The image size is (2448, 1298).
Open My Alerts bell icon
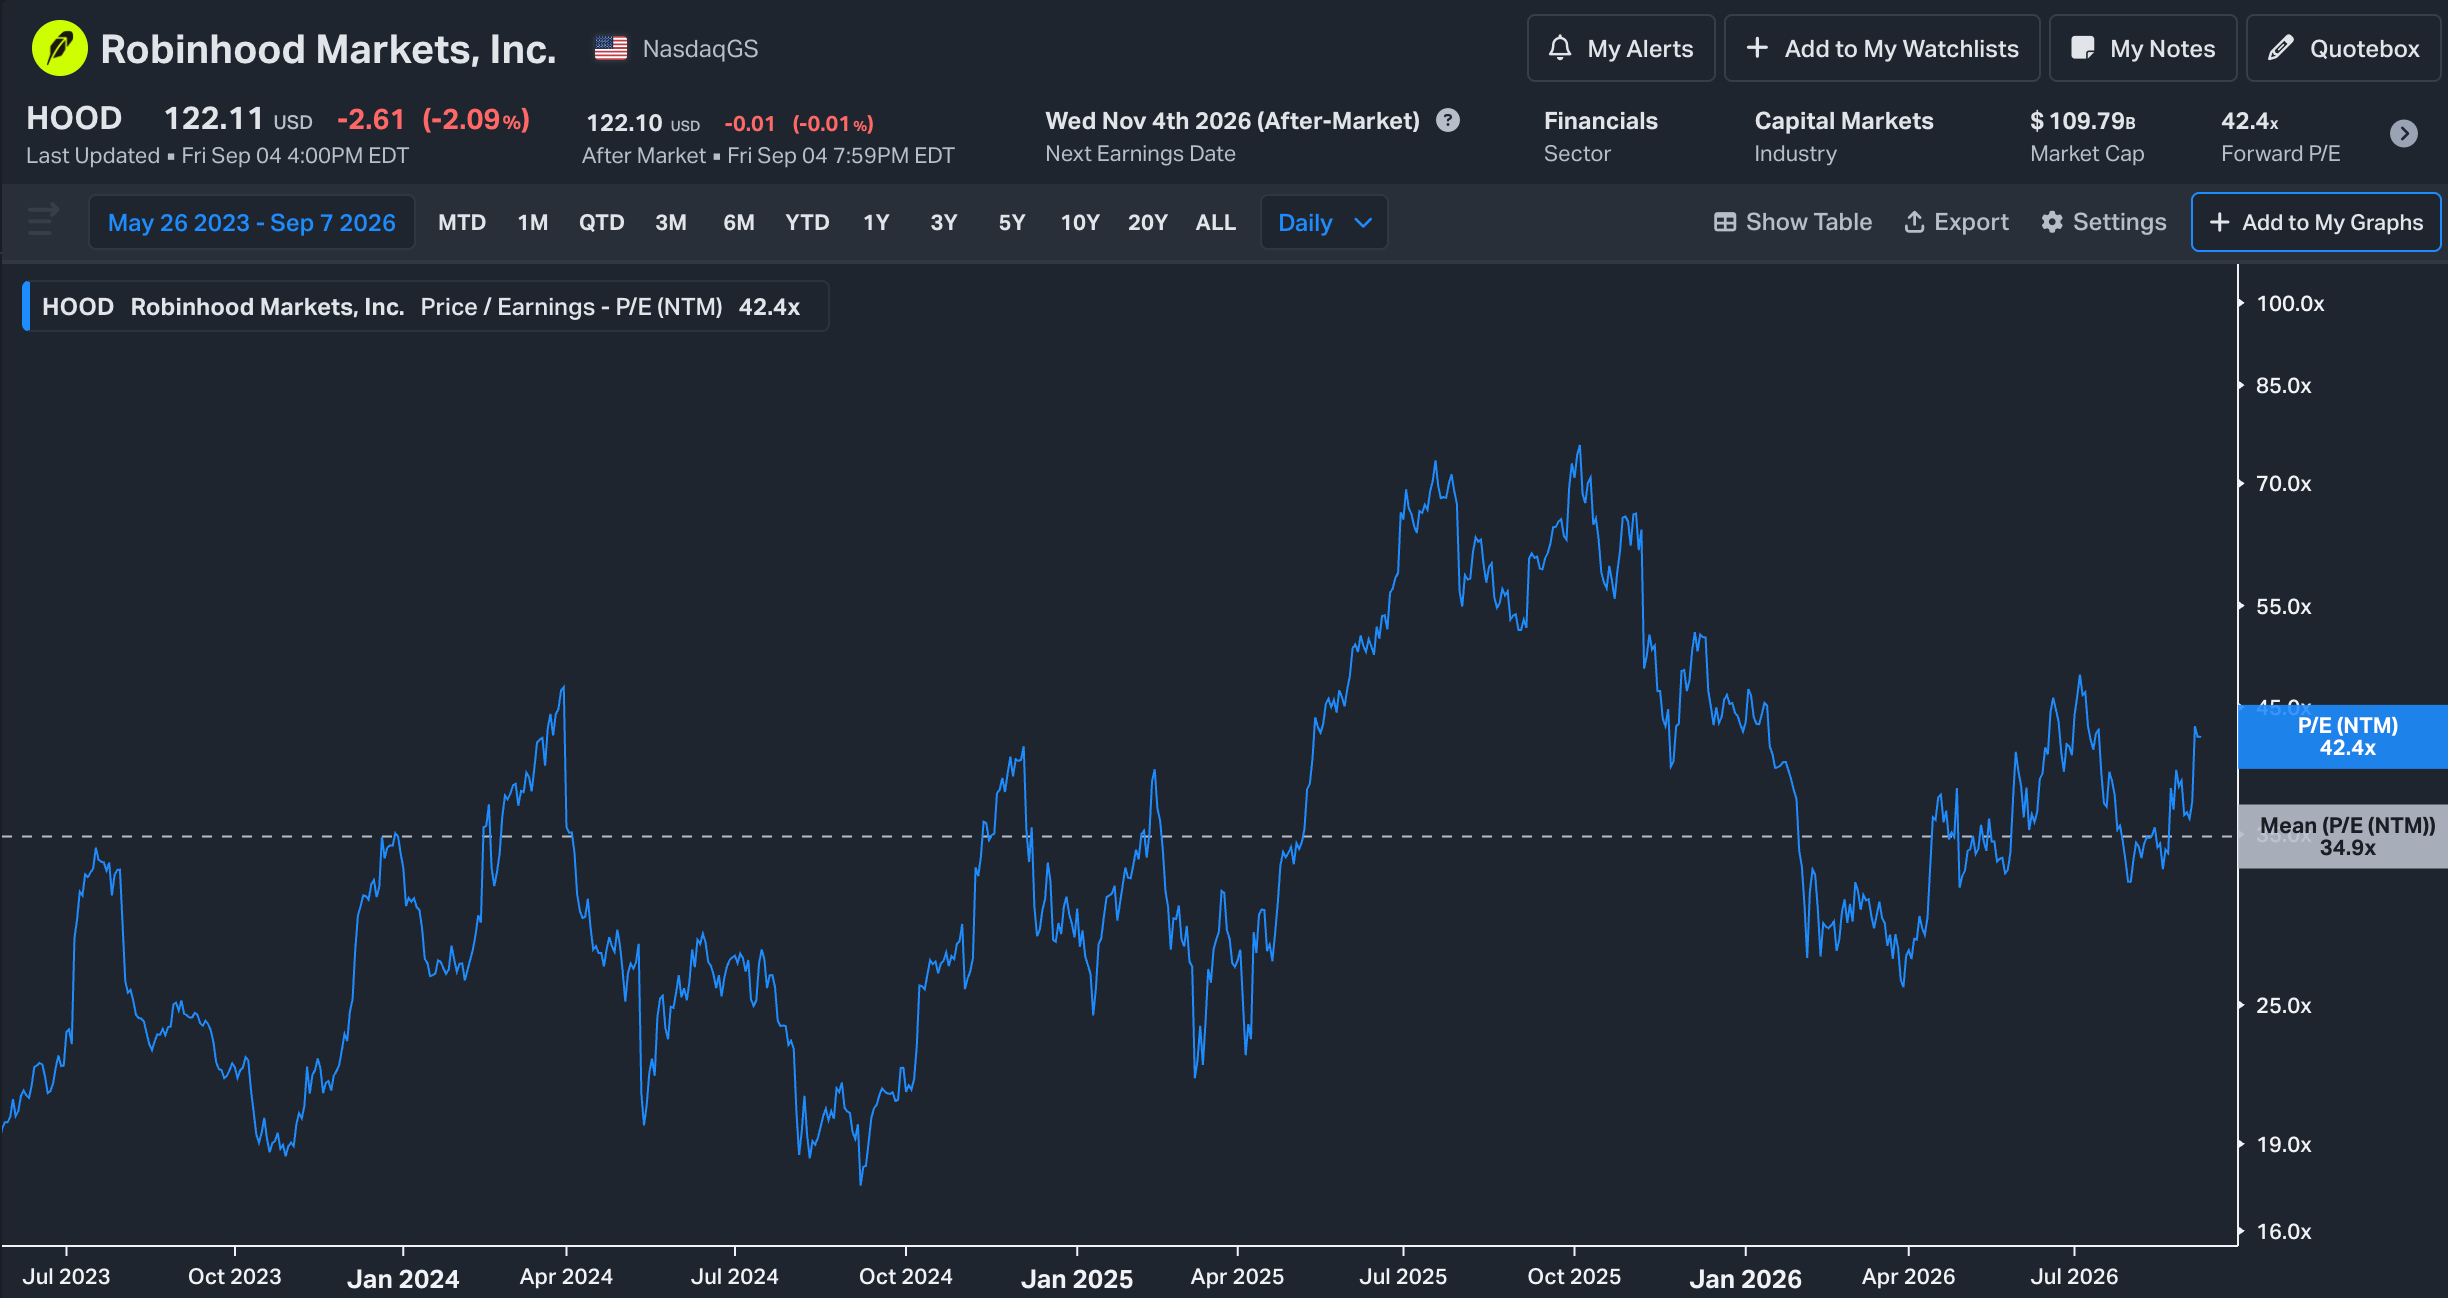1559,48
